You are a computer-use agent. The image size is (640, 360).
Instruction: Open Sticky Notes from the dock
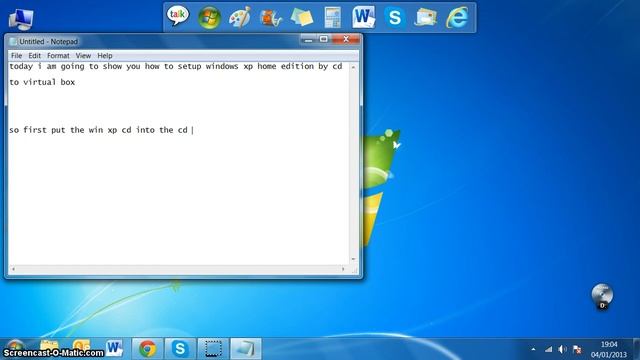tap(302, 18)
